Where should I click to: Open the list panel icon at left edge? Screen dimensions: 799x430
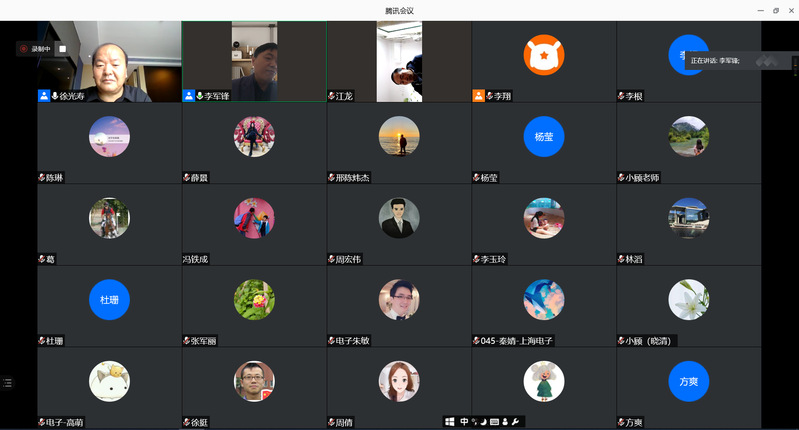[7, 382]
